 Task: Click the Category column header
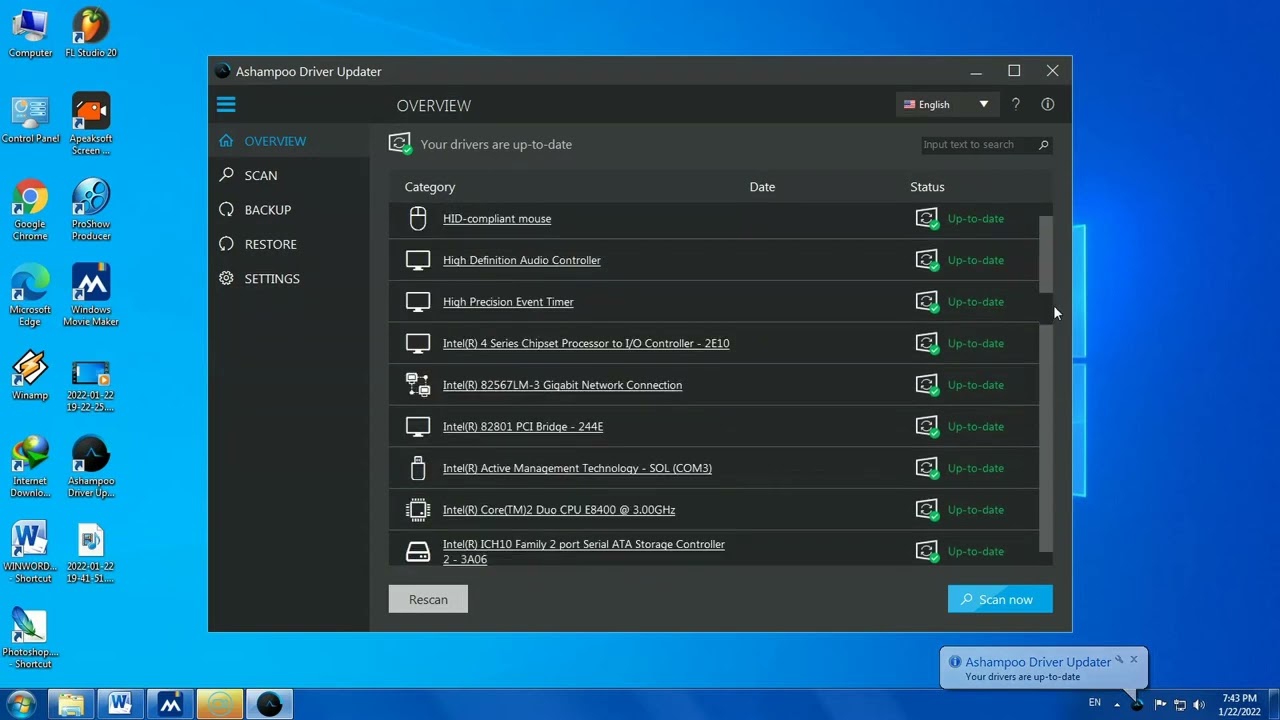(430, 187)
